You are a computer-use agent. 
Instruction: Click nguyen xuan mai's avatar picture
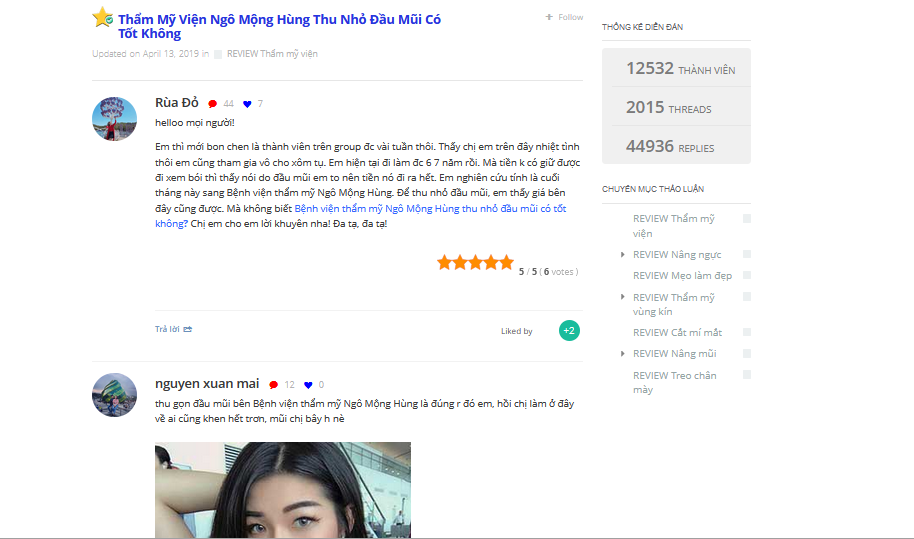(114, 395)
